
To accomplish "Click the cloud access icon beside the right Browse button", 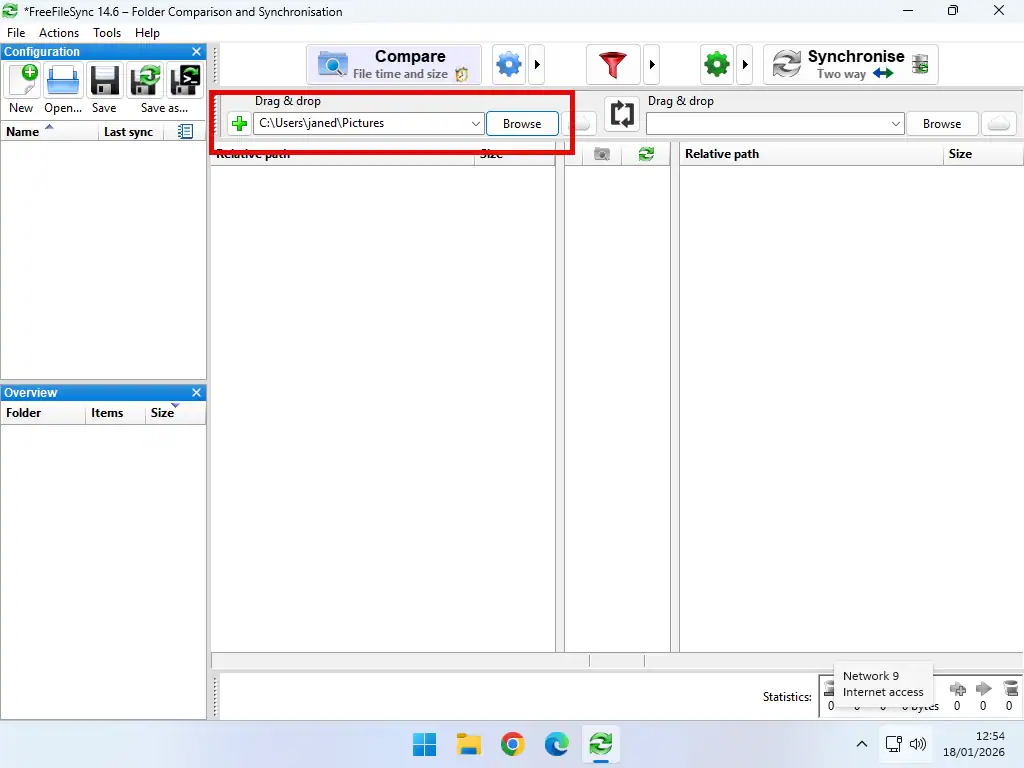I will point(999,123).
